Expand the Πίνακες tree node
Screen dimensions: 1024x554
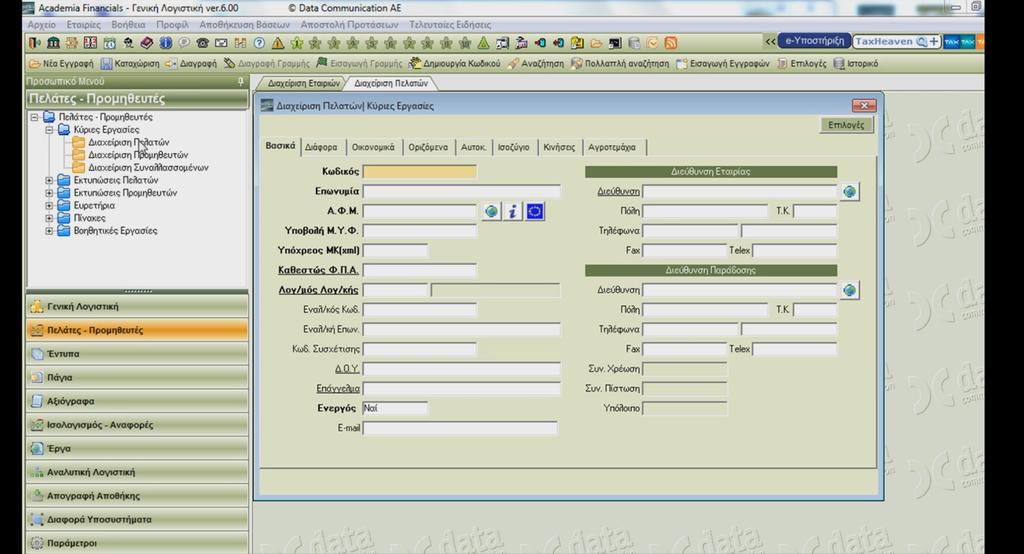[49, 218]
